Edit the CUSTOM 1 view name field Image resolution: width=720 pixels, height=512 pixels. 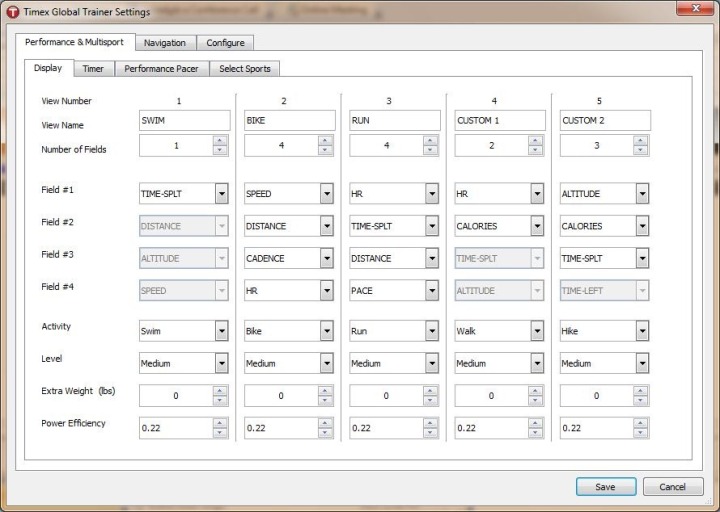pos(500,120)
